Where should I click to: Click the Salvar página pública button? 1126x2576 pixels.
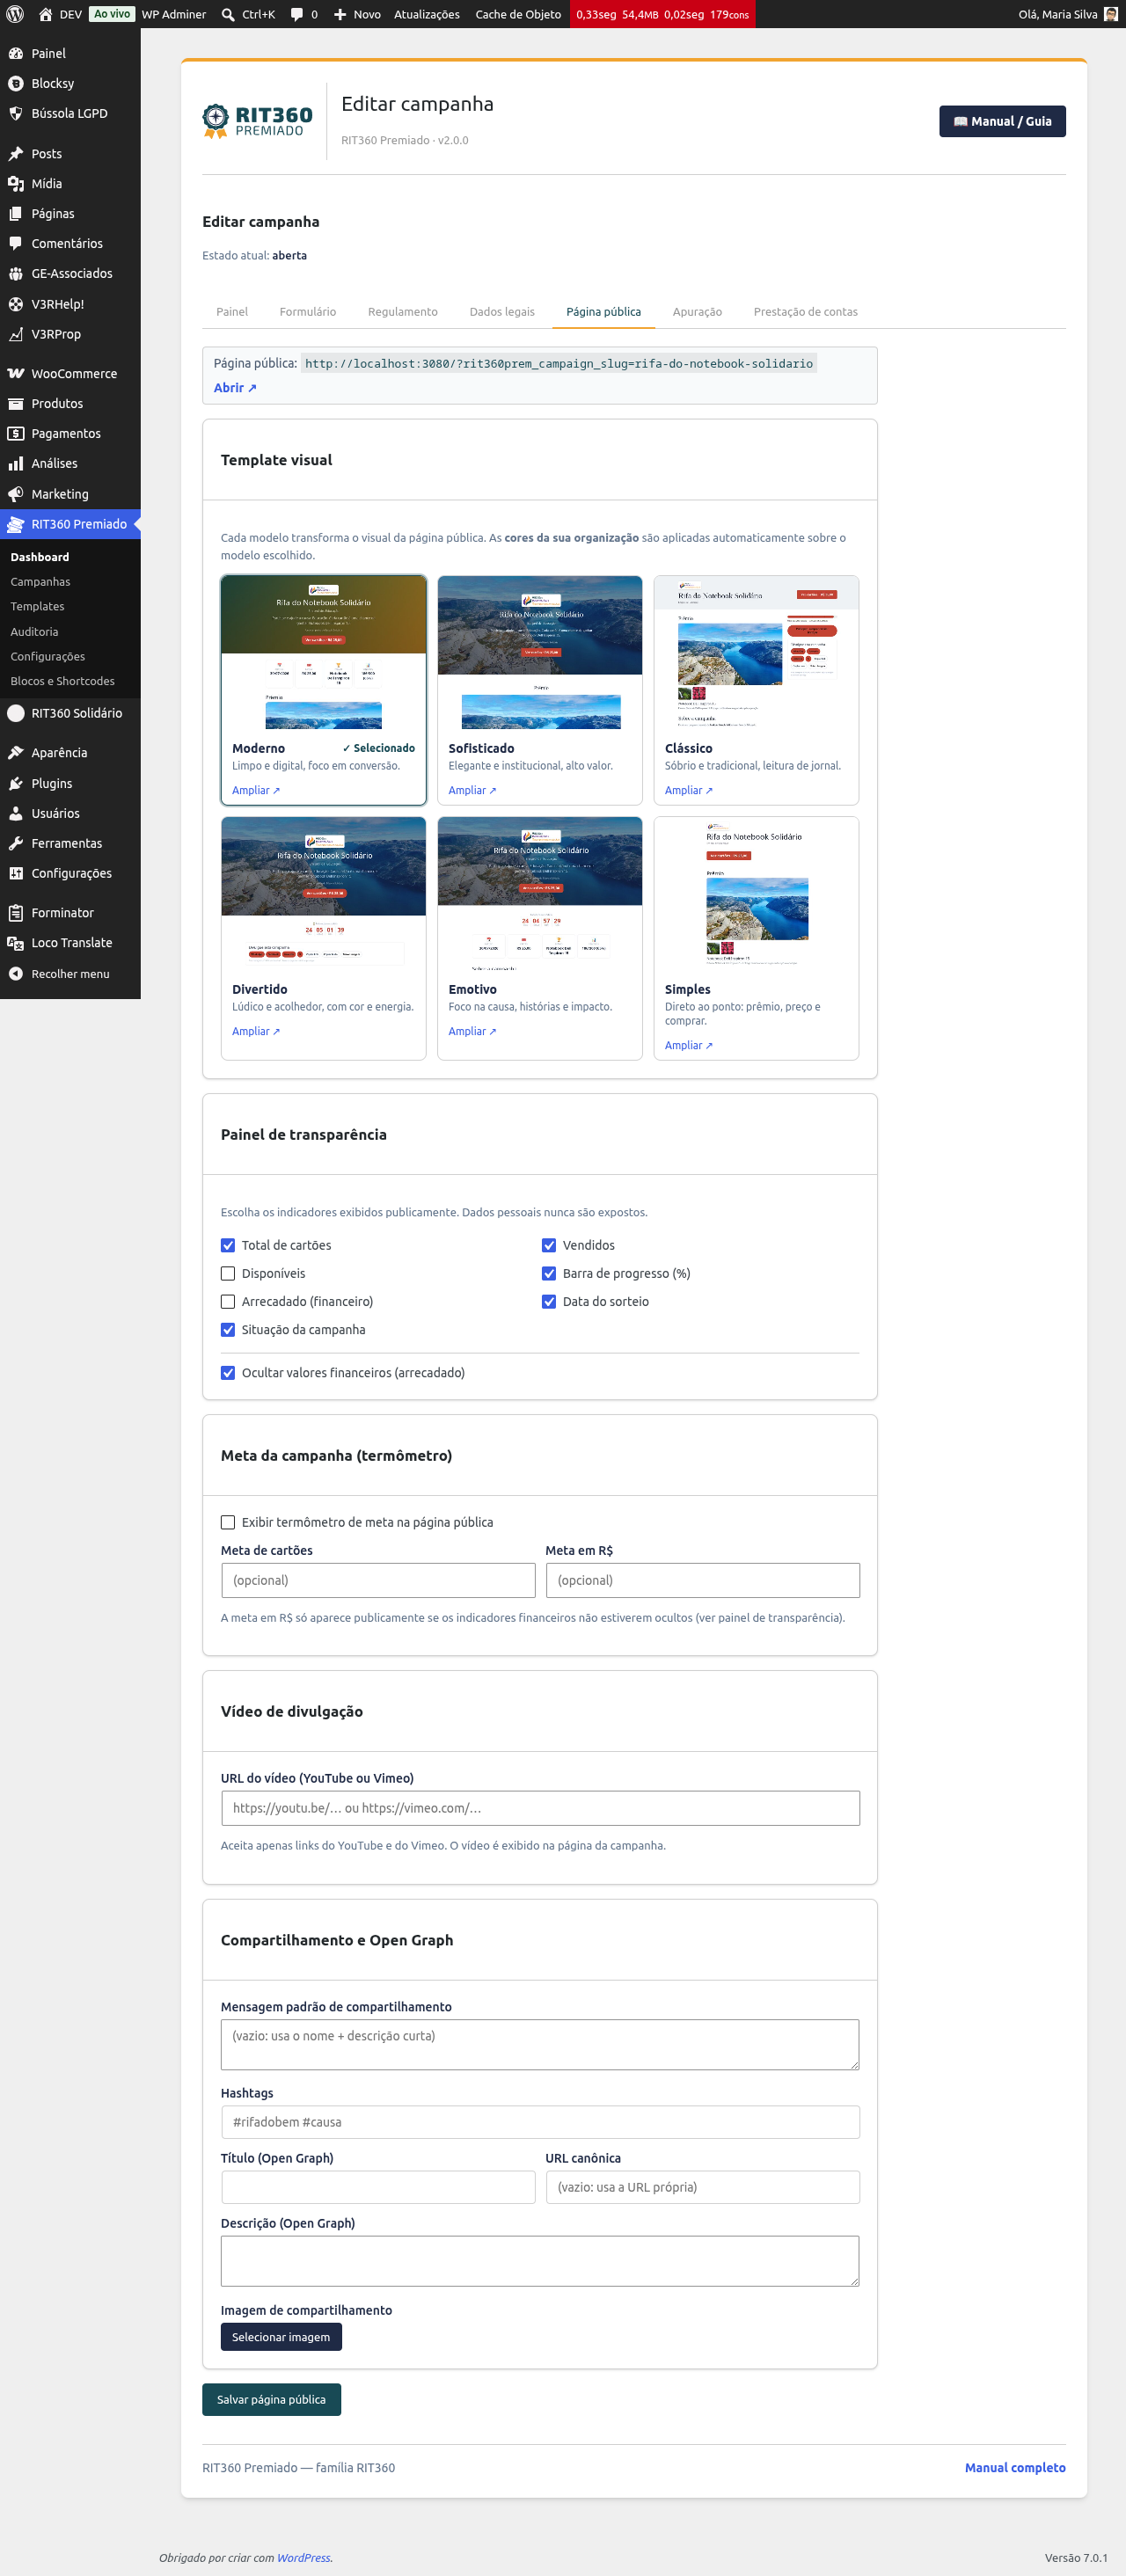point(271,2399)
